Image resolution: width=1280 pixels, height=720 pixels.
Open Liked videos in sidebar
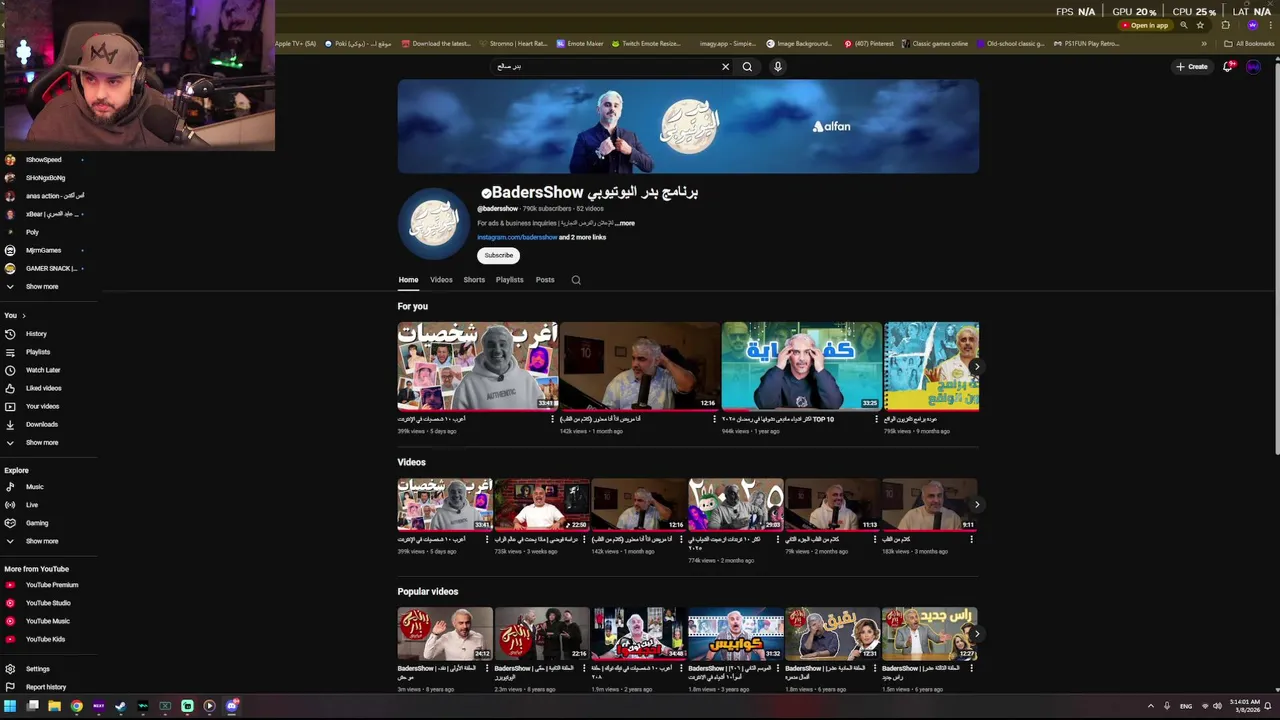(x=43, y=388)
